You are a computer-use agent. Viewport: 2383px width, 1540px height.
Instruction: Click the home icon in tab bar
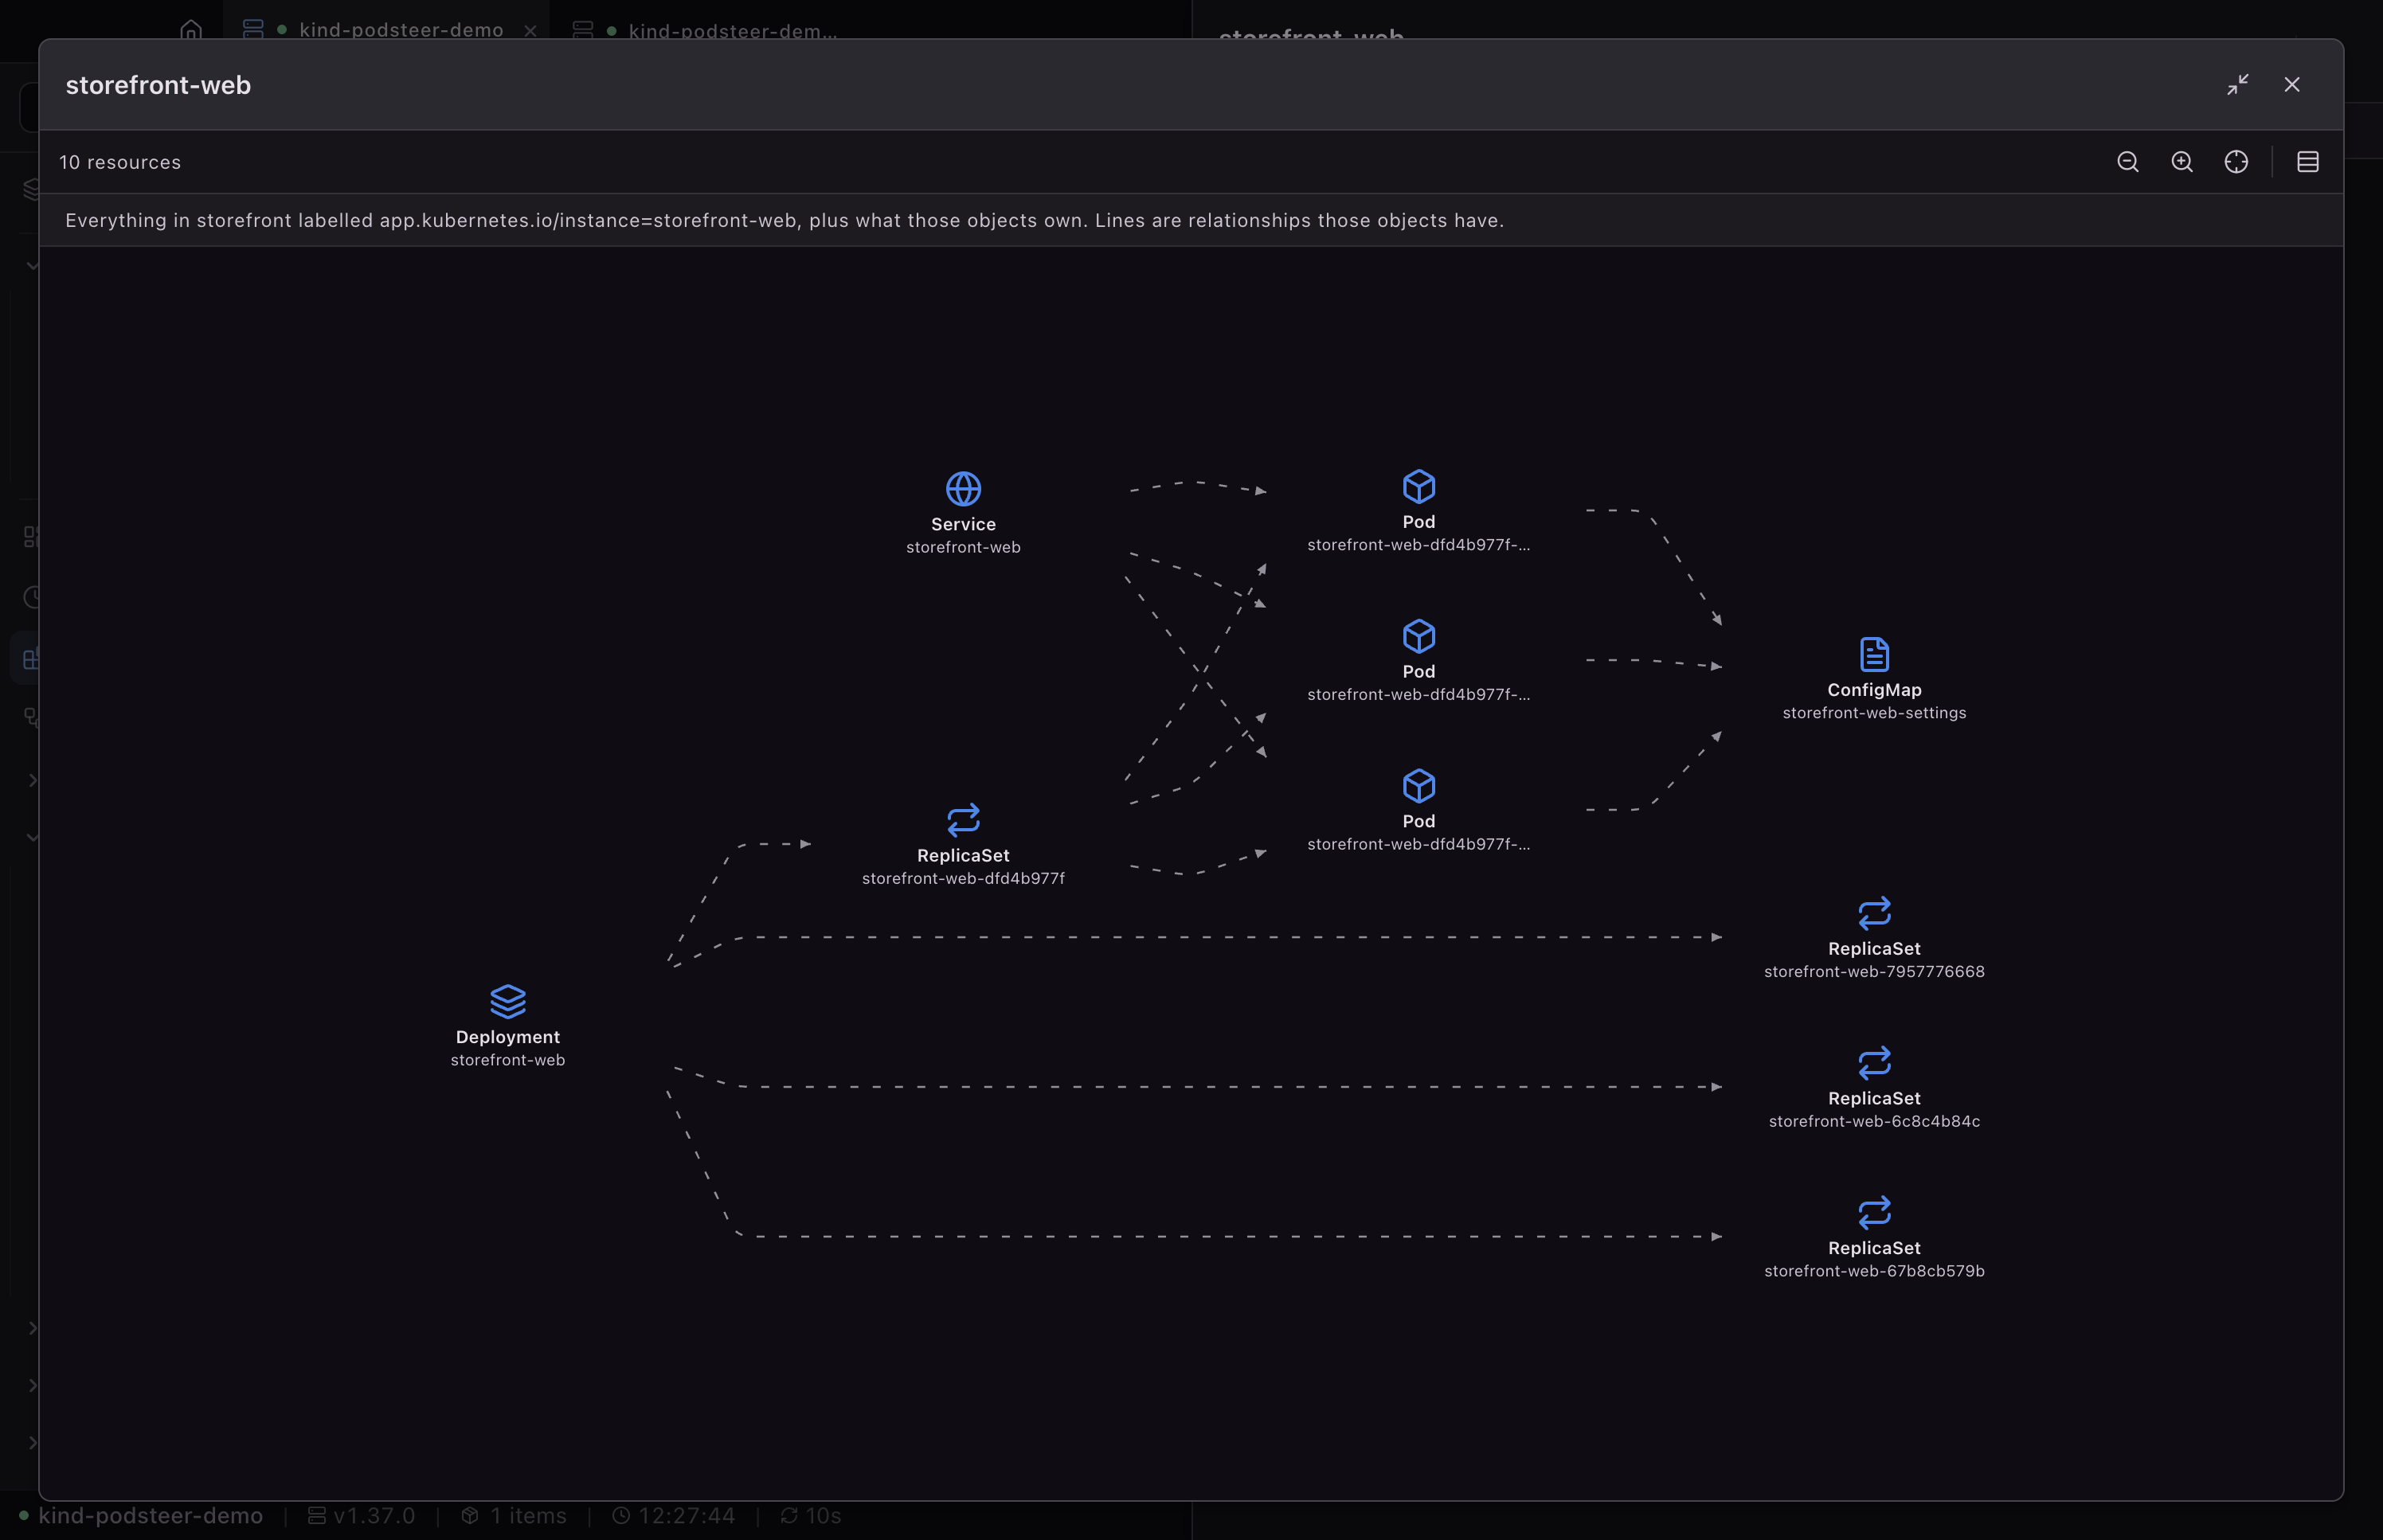coord(191,30)
